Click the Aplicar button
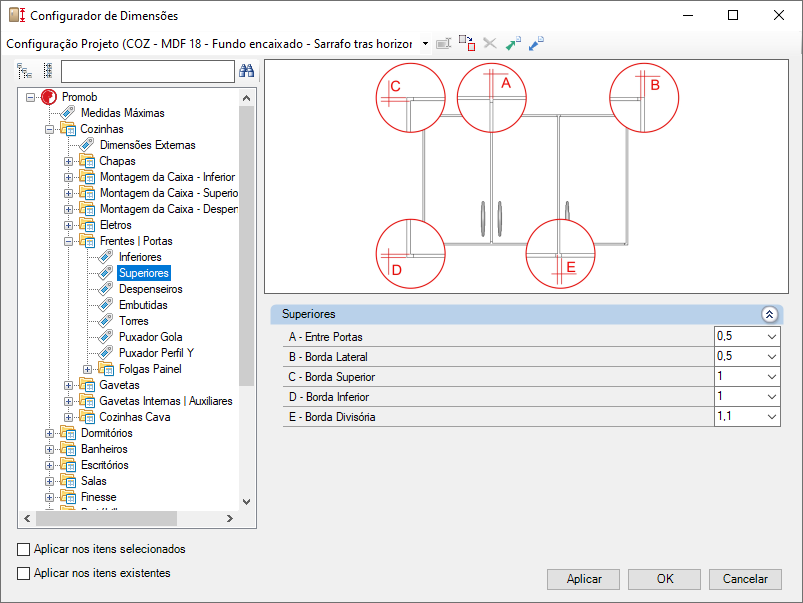803x603 pixels. click(x=583, y=579)
